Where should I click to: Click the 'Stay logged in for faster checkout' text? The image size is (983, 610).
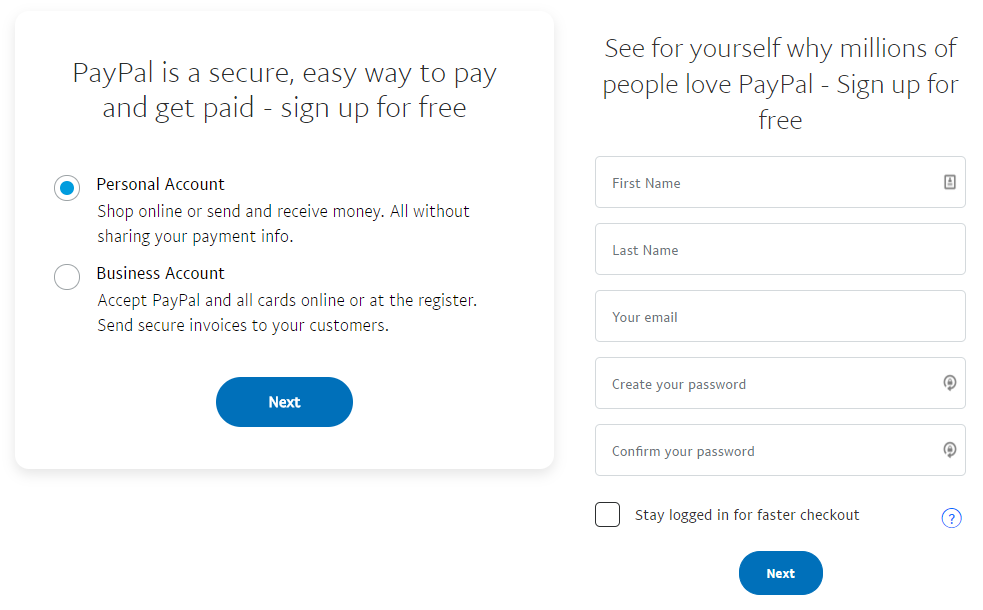(747, 515)
